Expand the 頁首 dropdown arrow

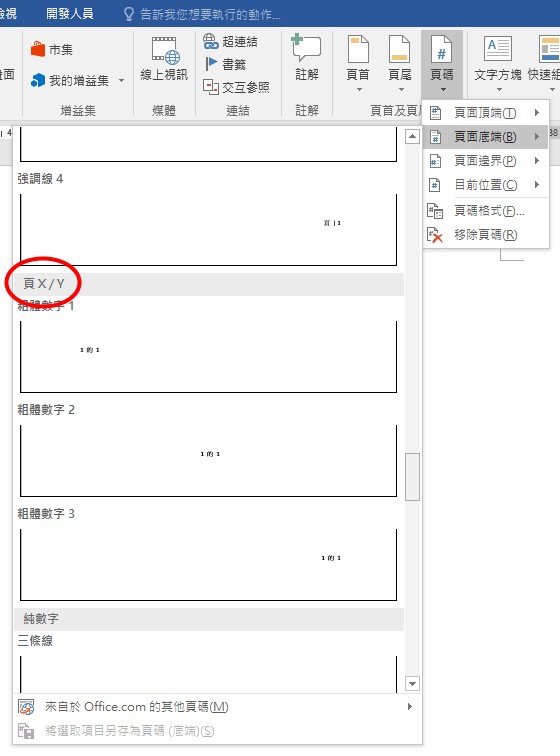[358, 90]
